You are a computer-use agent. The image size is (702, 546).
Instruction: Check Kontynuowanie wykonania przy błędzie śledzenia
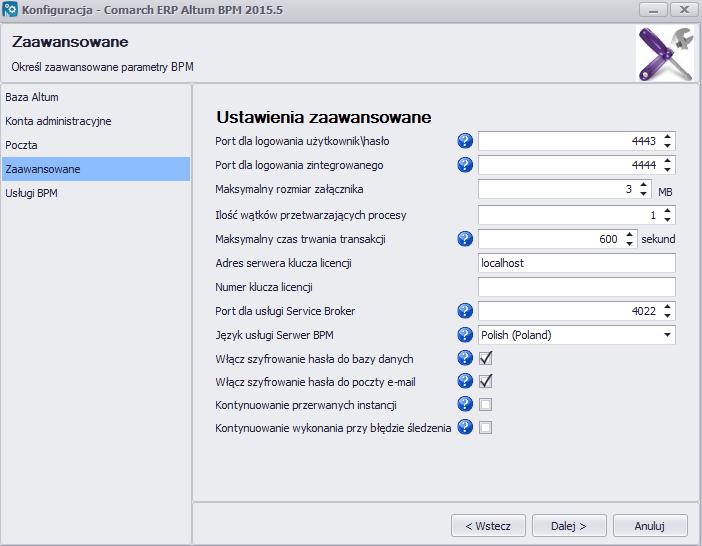[x=485, y=428]
